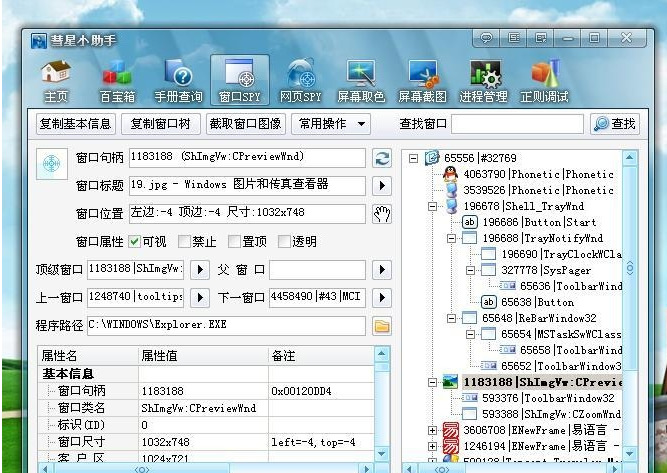Expand the 3606708 ENewFrame tree node
This screenshot has width=667, height=473.
point(432,430)
